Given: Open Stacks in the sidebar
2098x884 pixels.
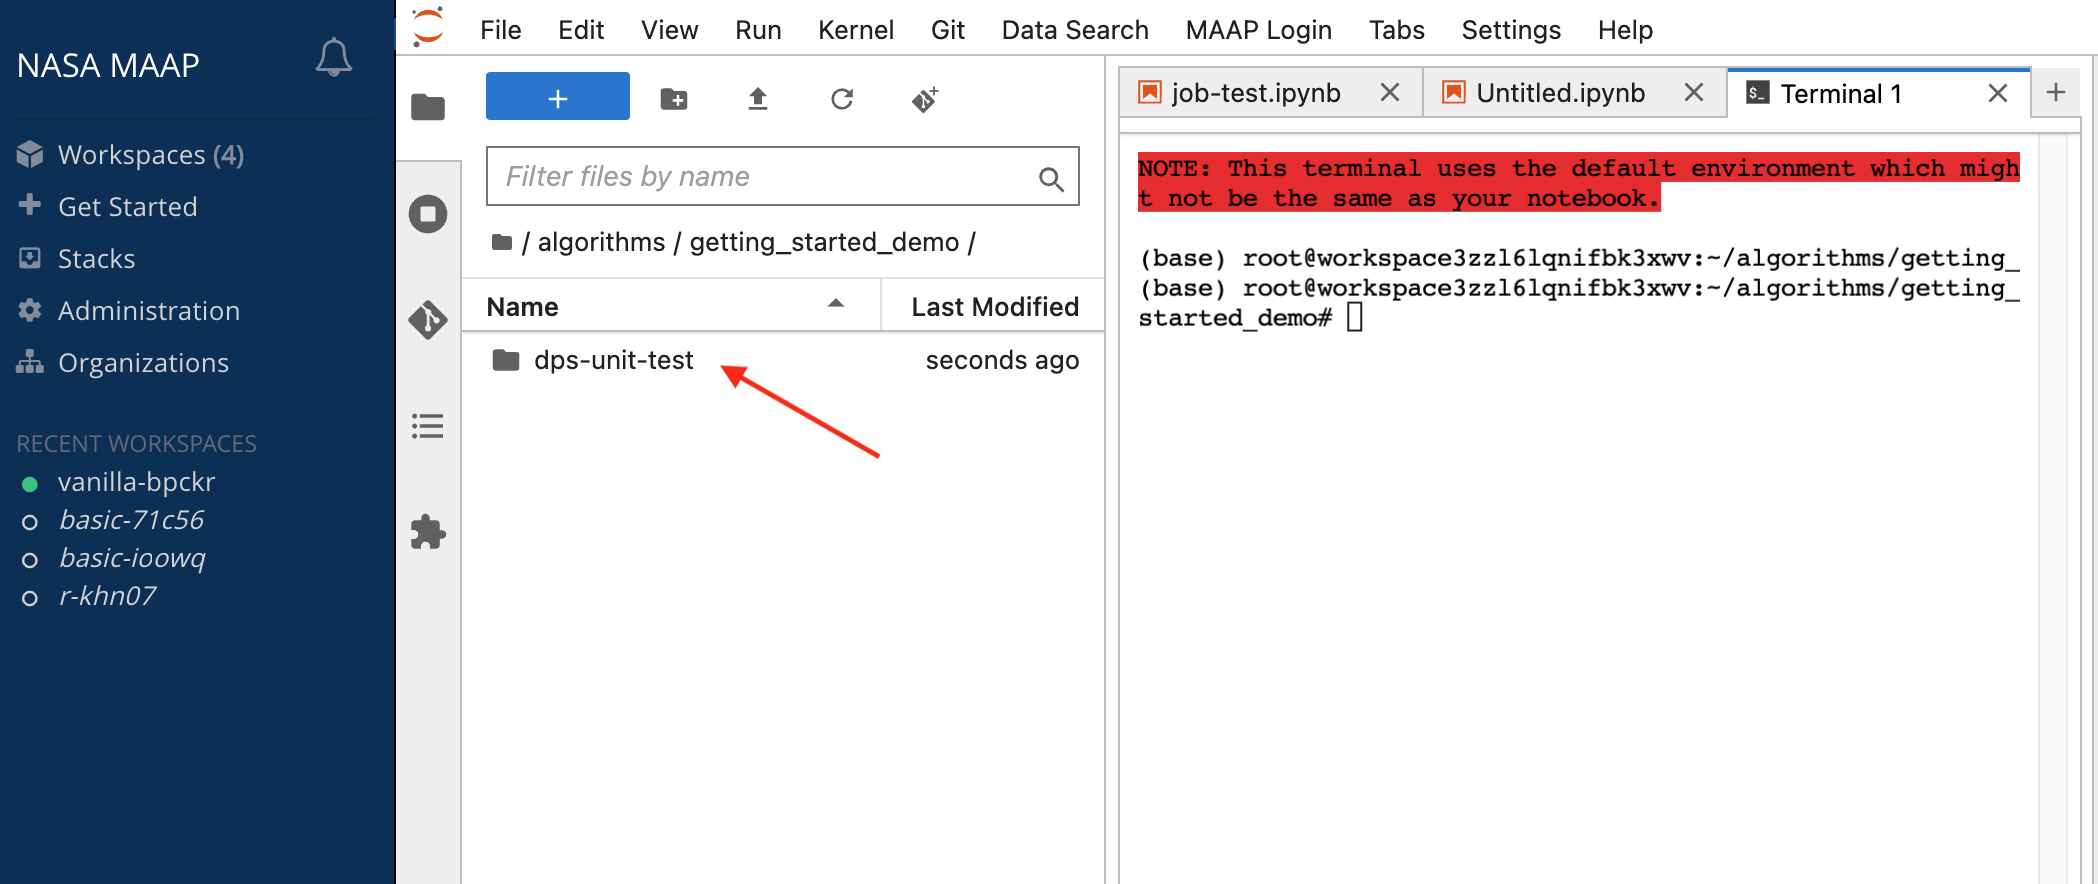Looking at the screenshot, I should click(x=96, y=259).
